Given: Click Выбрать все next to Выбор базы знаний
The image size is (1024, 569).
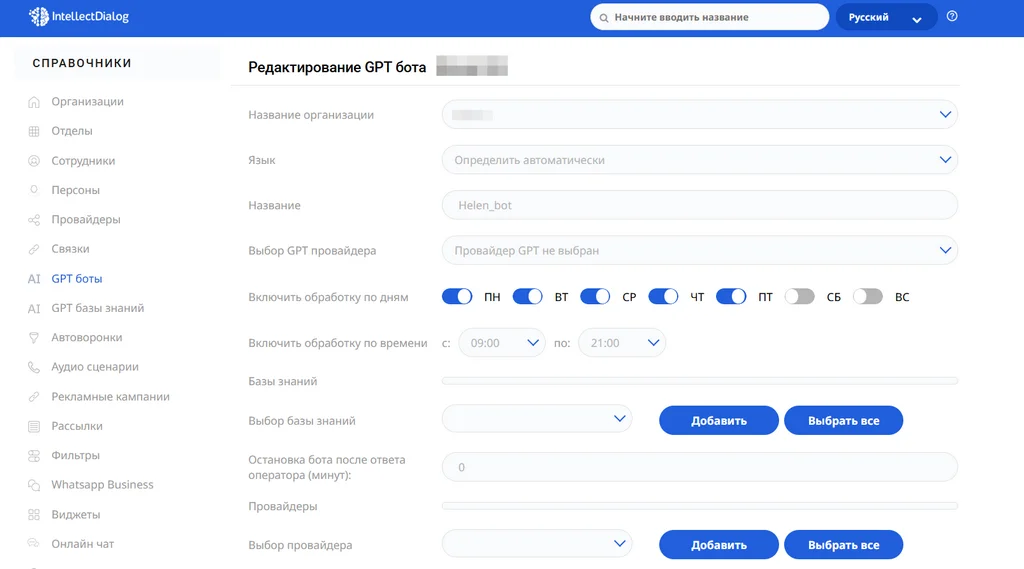Looking at the screenshot, I should (x=843, y=421).
